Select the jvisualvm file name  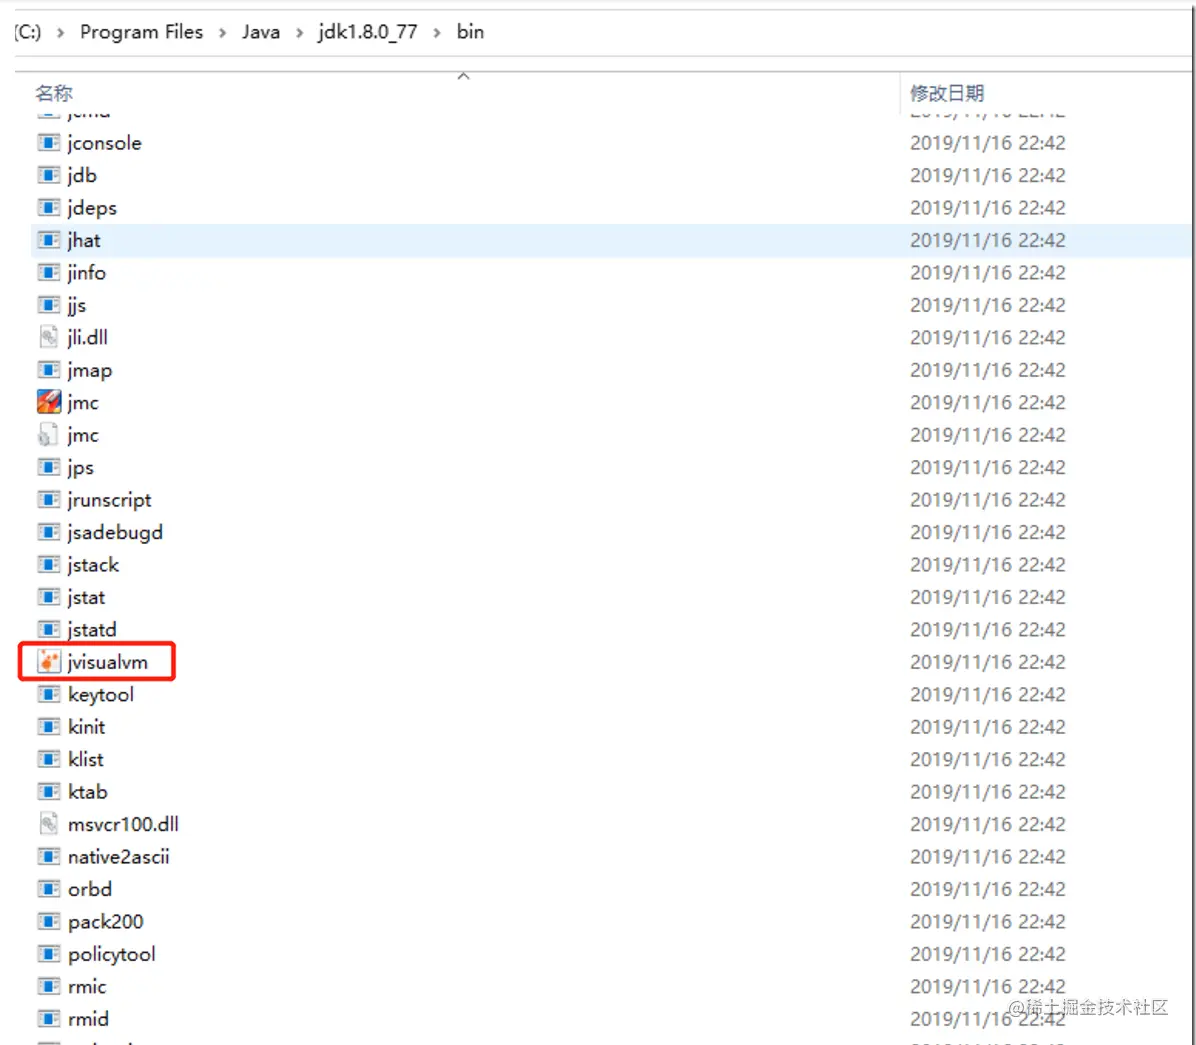click(108, 662)
